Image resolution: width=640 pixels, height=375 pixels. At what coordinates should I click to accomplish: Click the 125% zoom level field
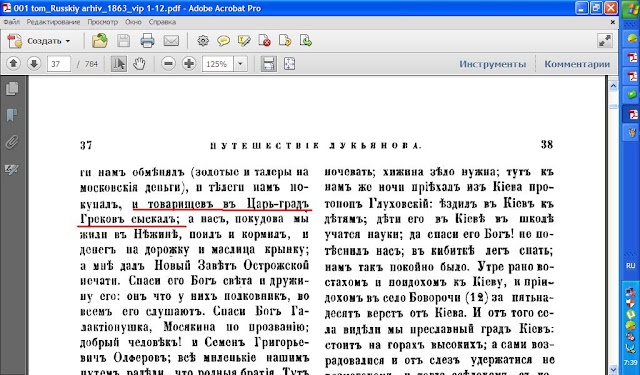coord(218,64)
